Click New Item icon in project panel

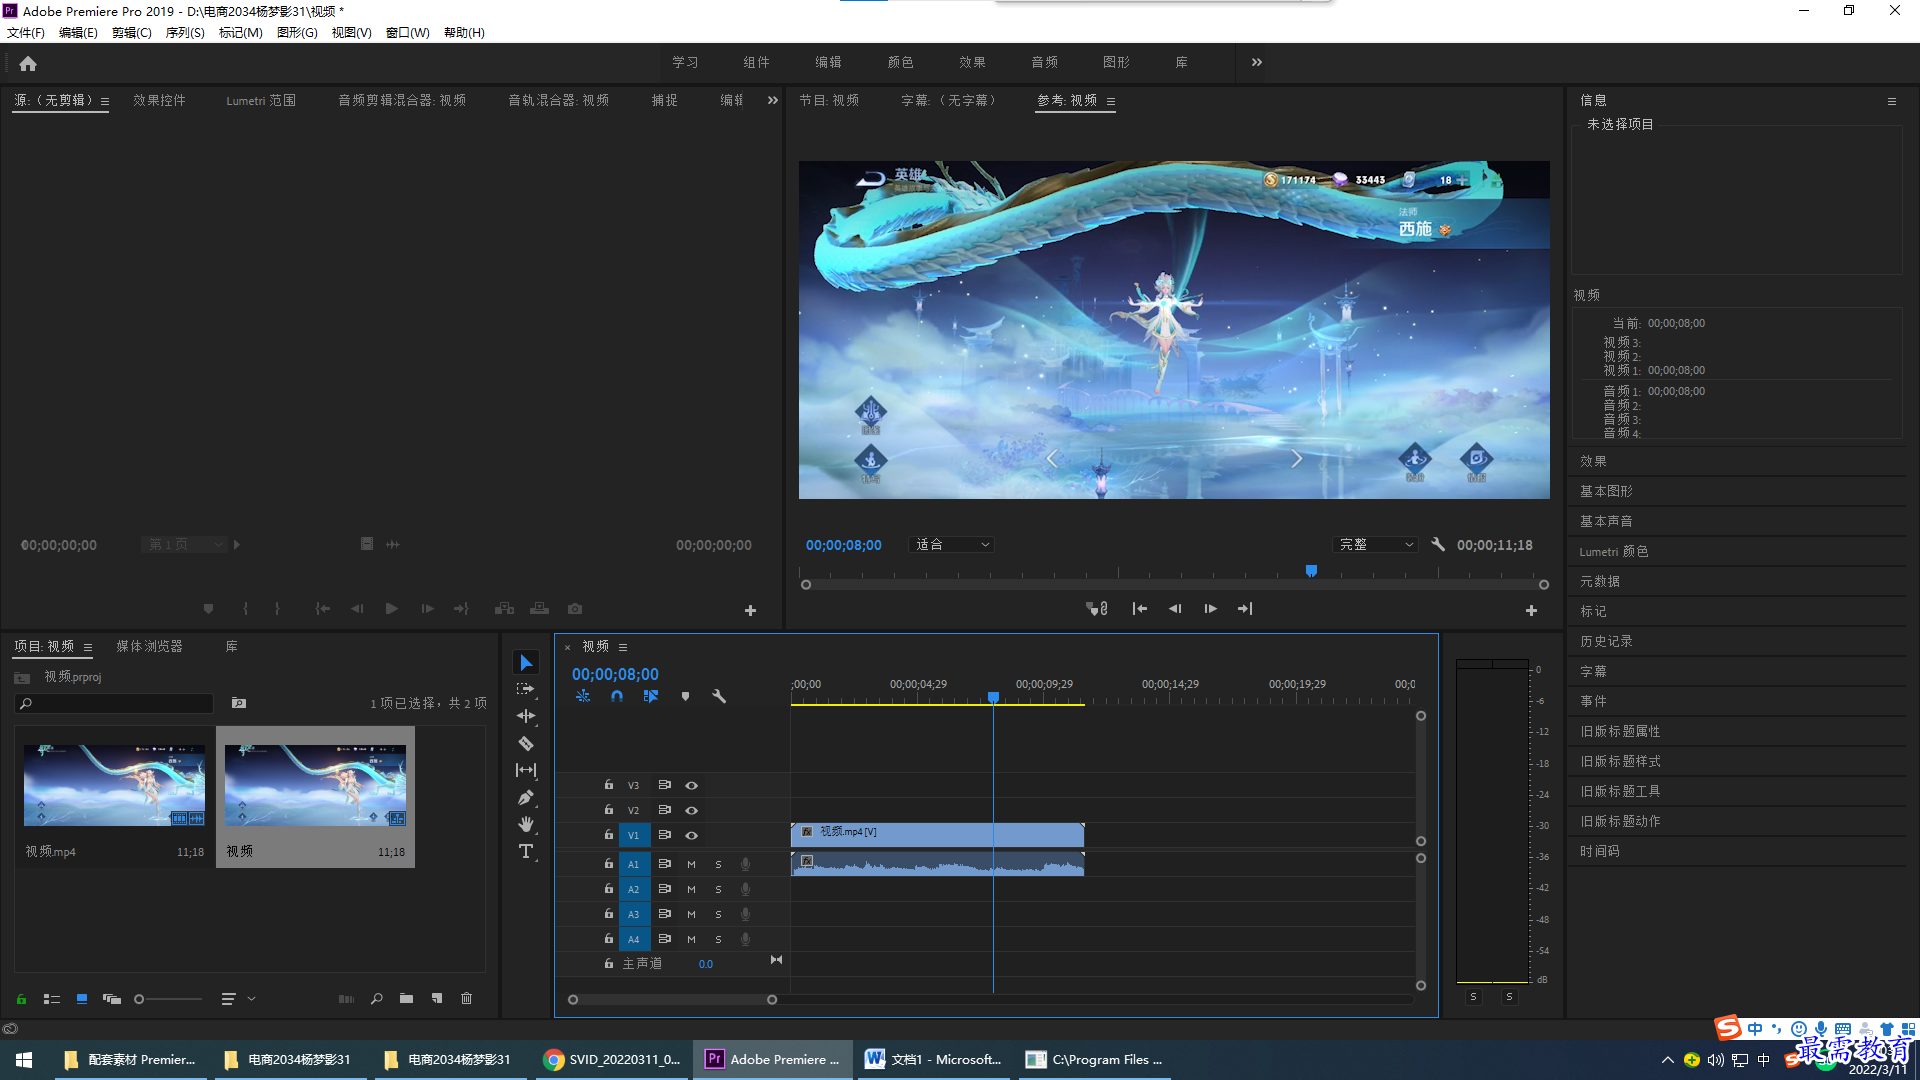click(x=437, y=998)
